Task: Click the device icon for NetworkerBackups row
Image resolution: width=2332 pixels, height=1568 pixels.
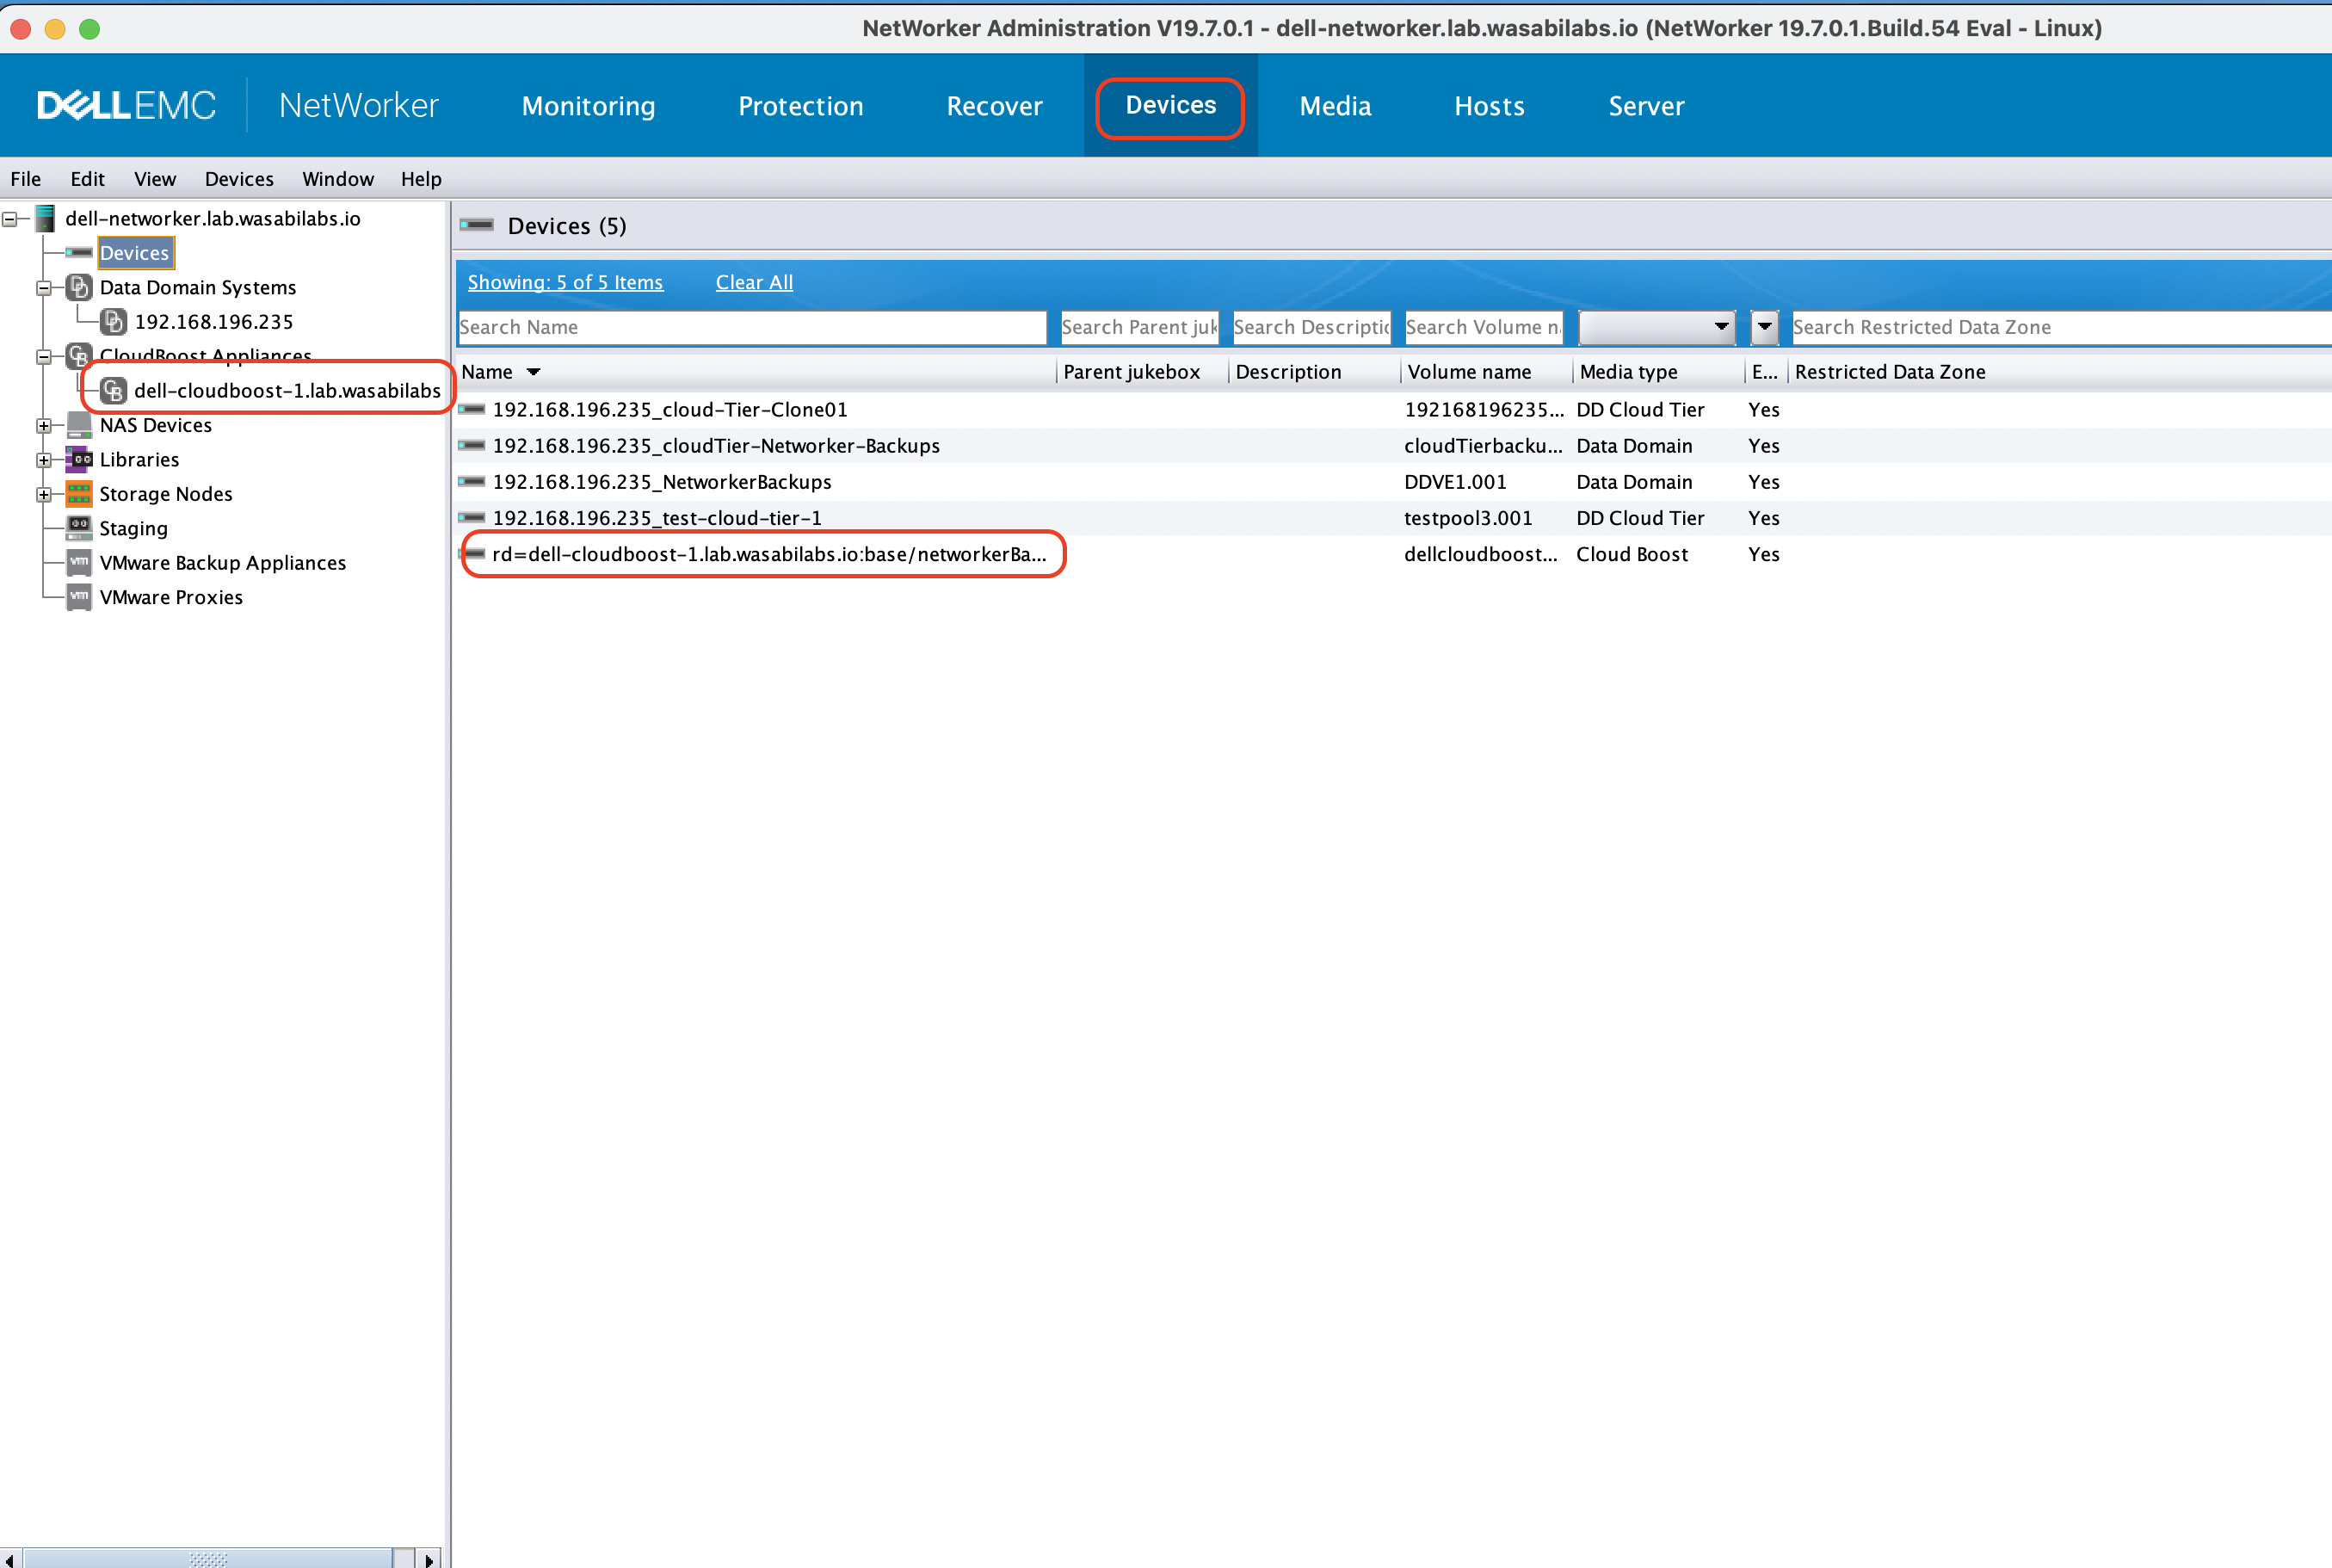Action: tap(472, 481)
